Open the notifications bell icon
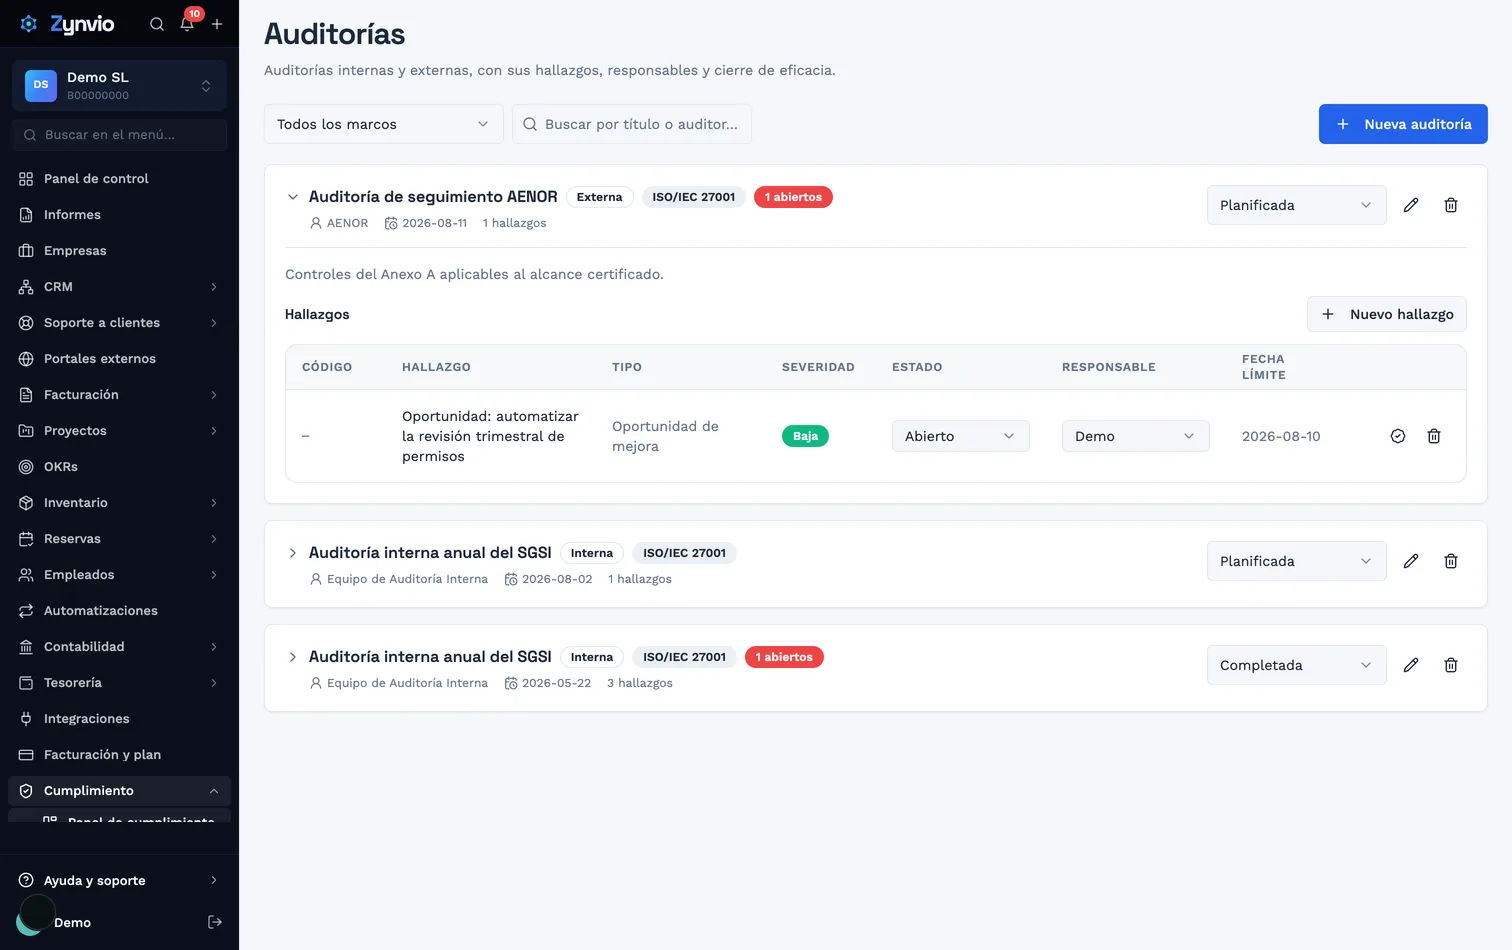The height and width of the screenshot is (950, 1512). pos(187,24)
